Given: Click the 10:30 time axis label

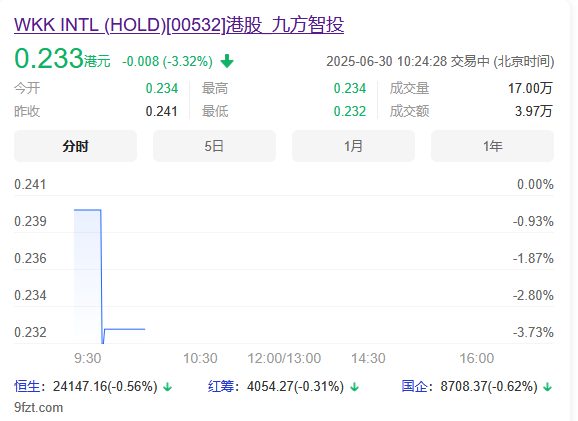Looking at the screenshot, I should point(200,358).
